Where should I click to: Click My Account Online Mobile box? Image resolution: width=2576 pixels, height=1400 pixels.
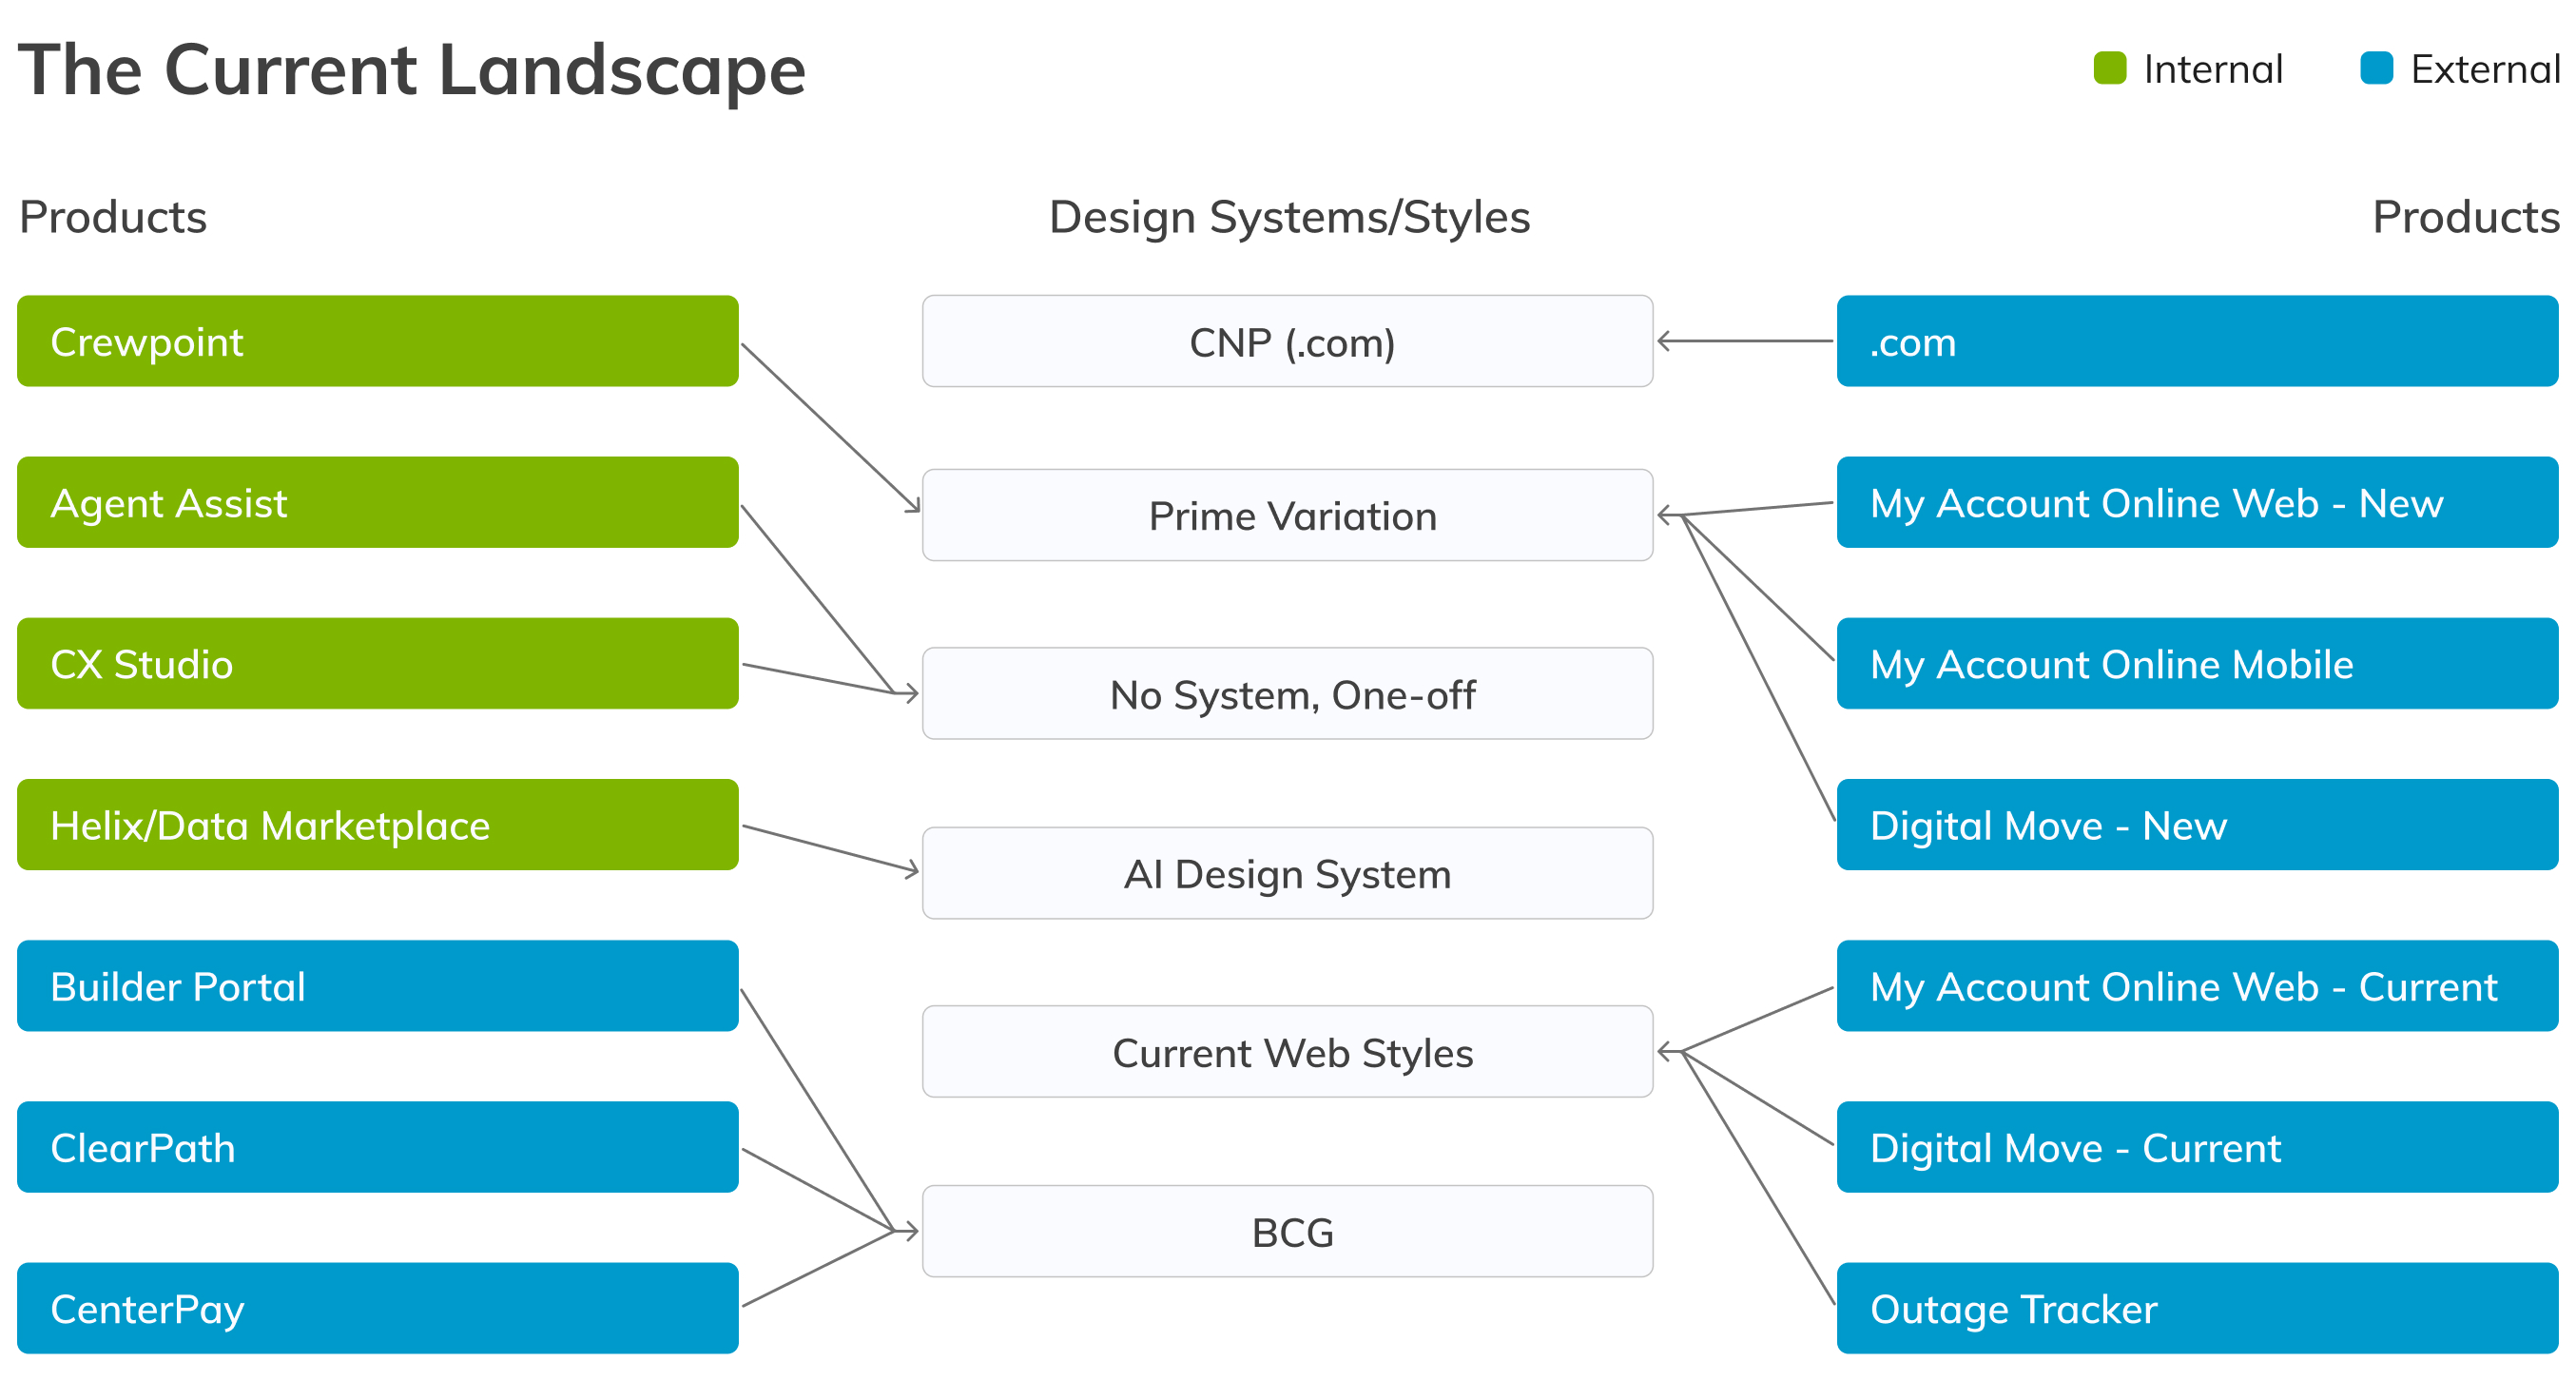point(2198,664)
